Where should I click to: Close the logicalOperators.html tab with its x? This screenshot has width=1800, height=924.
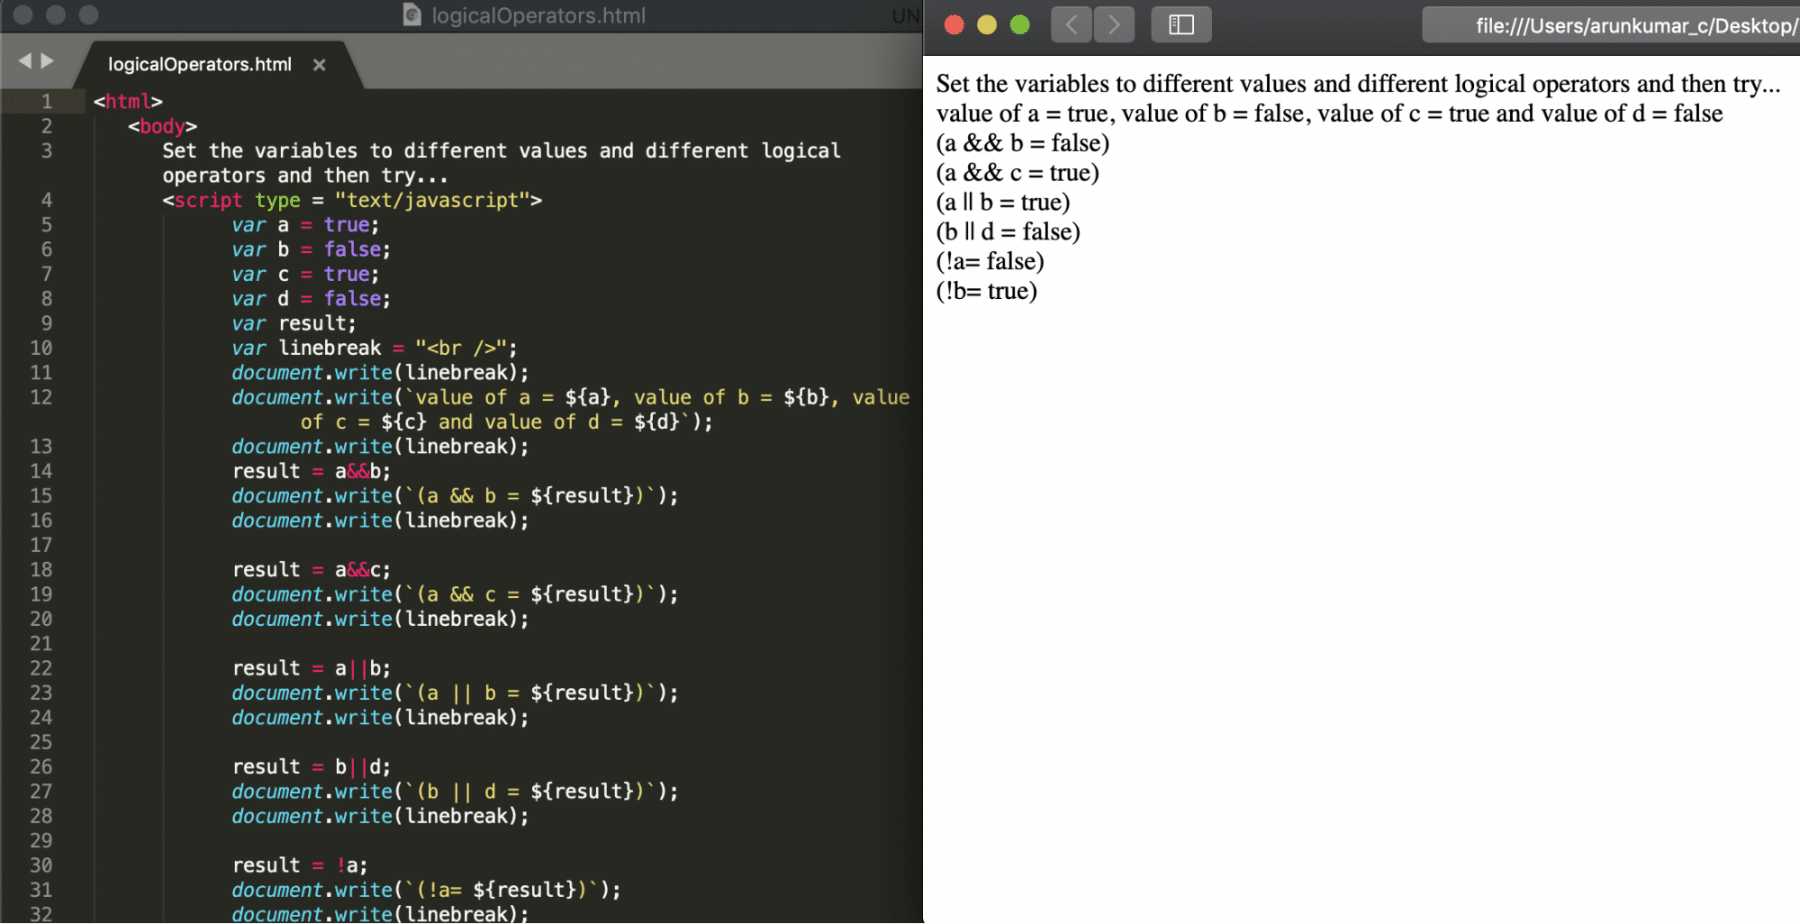[319, 64]
